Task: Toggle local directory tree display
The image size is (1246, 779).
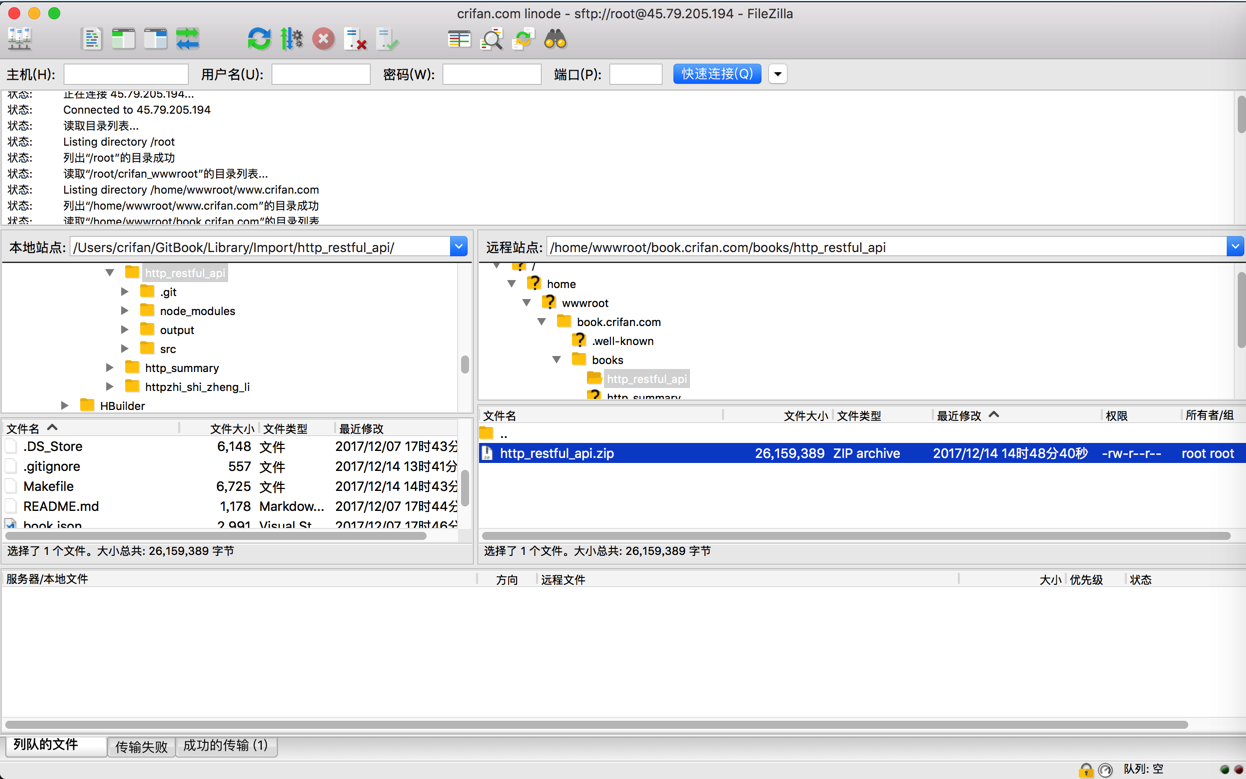Action: [x=123, y=39]
